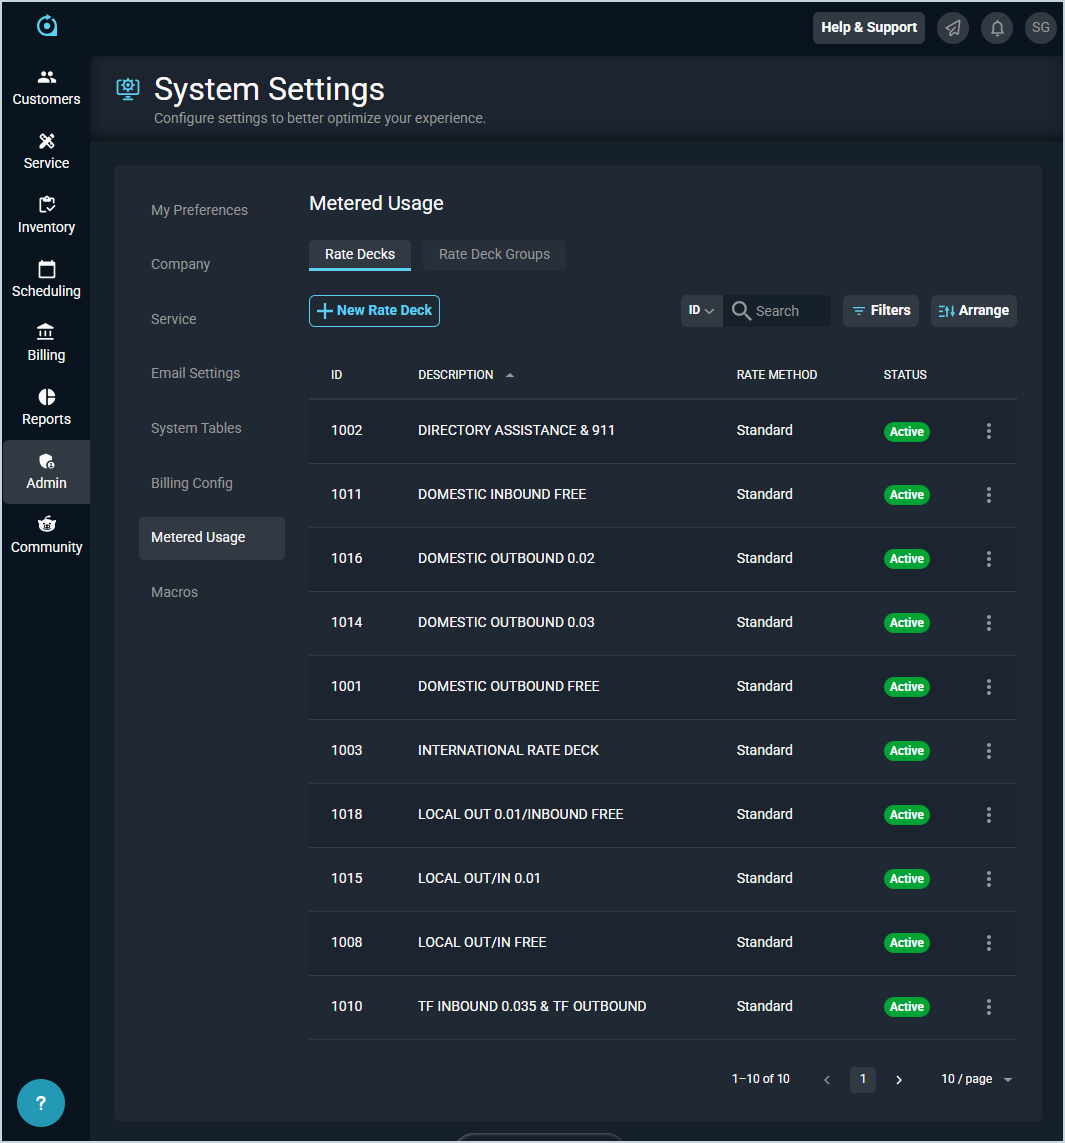
Task: Open the Reports pie chart icon
Action: tap(46, 397)
